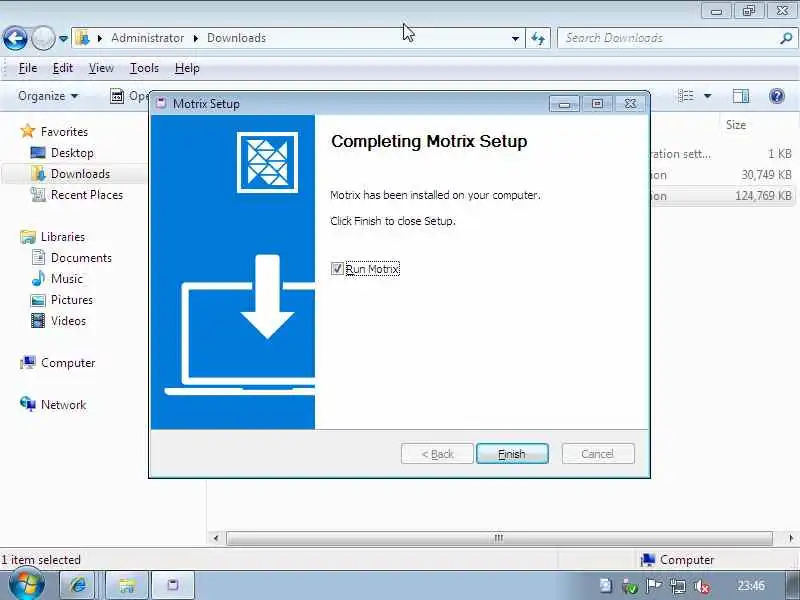
Task: Click the folder icon in address bar
Action: [83, 38]
